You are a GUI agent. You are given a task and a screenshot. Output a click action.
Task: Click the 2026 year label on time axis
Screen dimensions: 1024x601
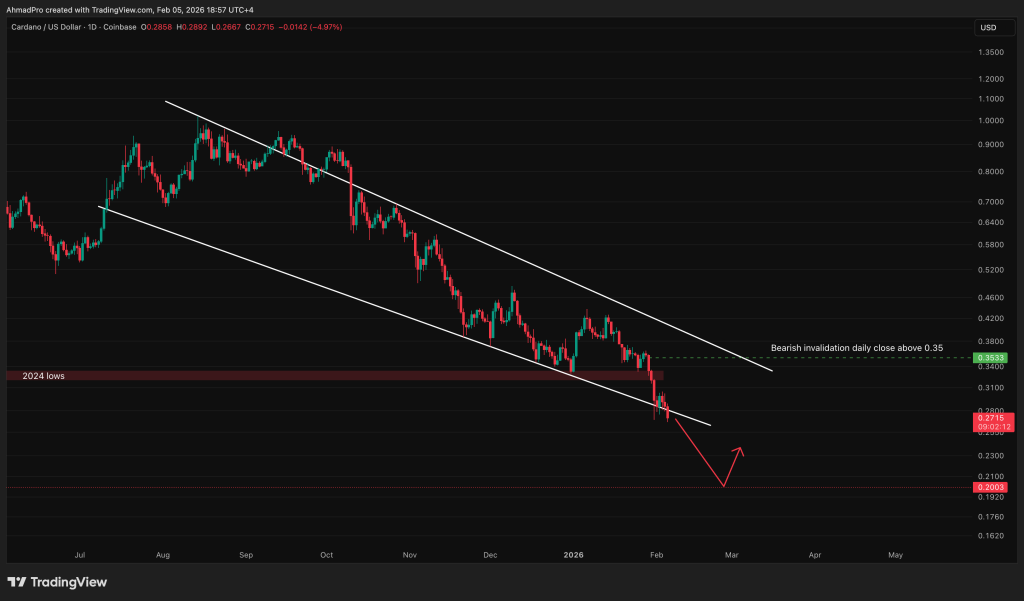click(573, 555)
